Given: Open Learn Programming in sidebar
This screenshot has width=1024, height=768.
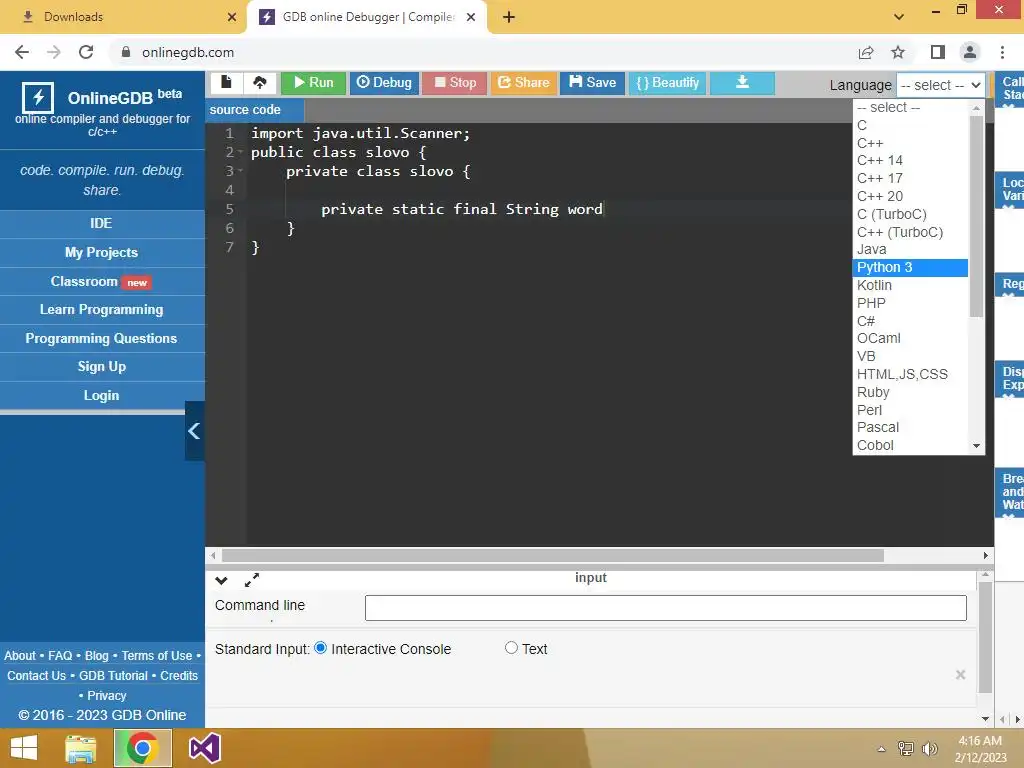Looking at the screenshot, I should click(x=101, y=310).
